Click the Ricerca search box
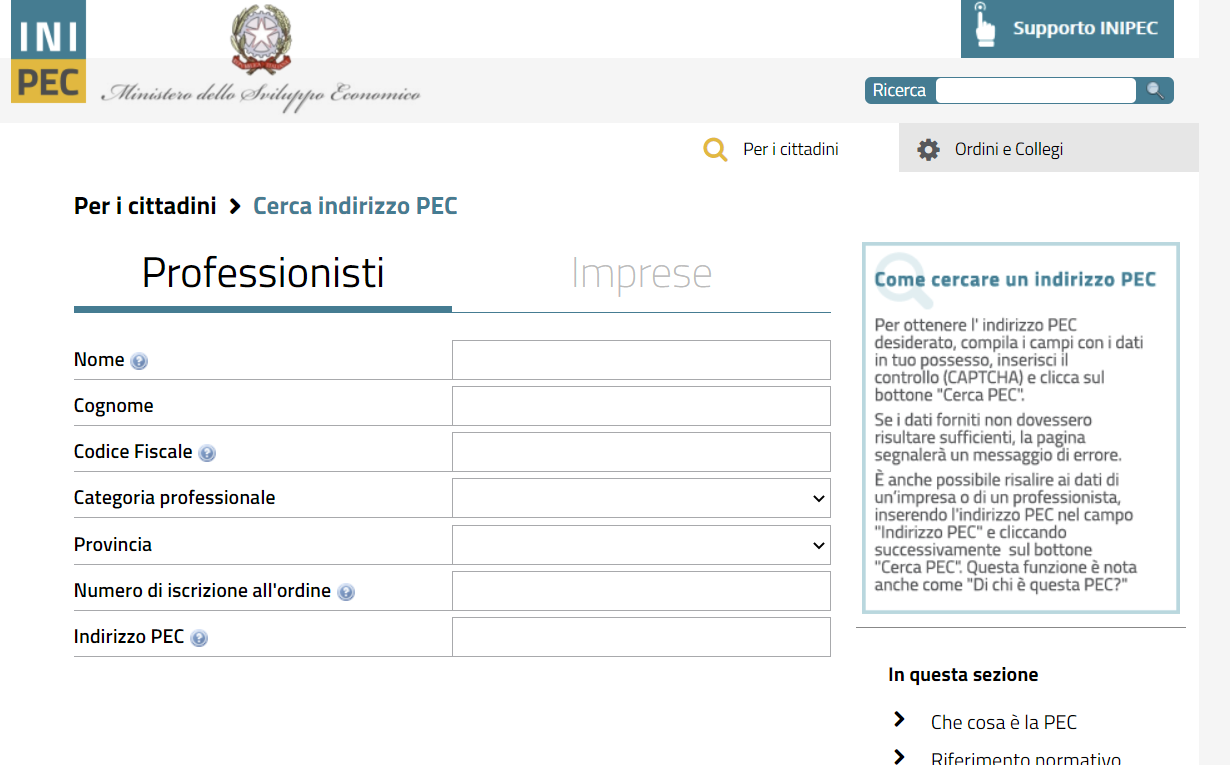Screen dimensions: 1230x765 (1035, 91)
